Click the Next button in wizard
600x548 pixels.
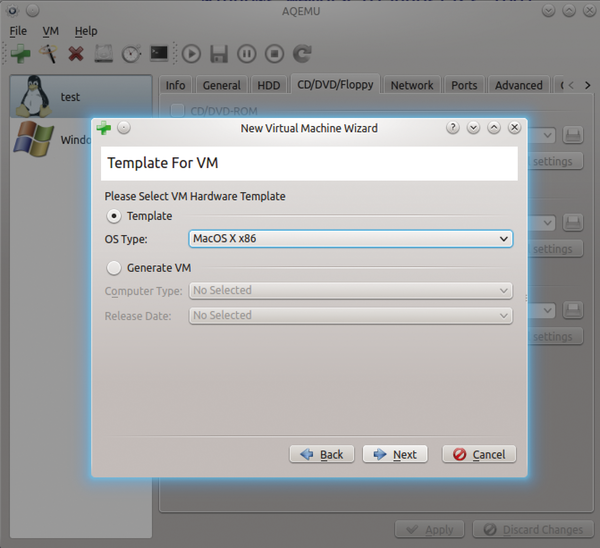tap(395, 454)
